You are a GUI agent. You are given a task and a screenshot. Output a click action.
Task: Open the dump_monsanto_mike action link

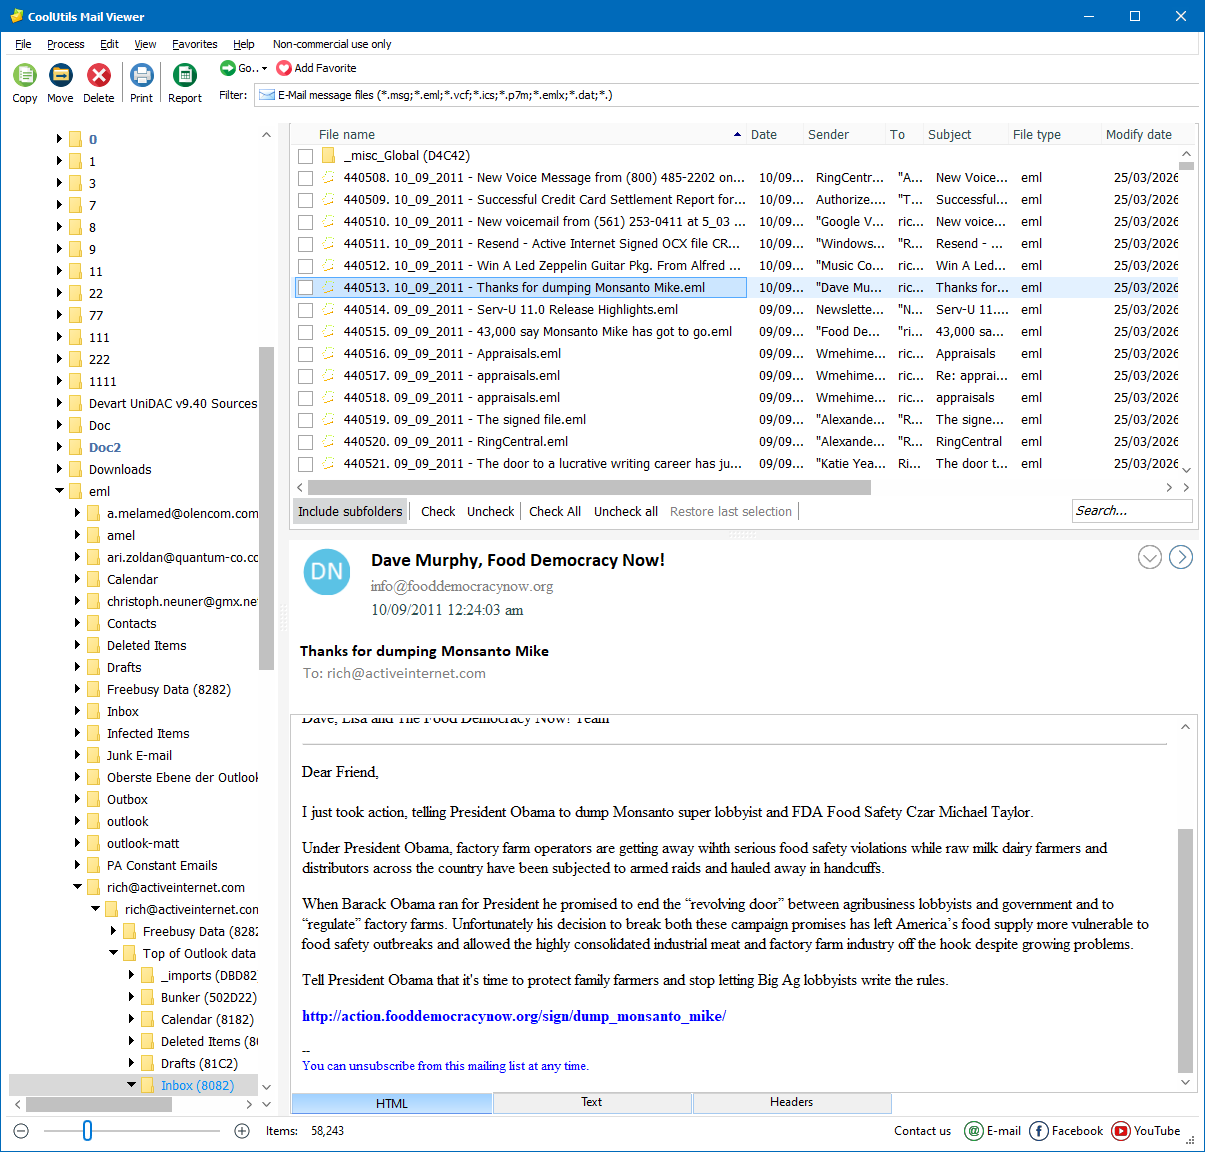(x=514, y=1016)
